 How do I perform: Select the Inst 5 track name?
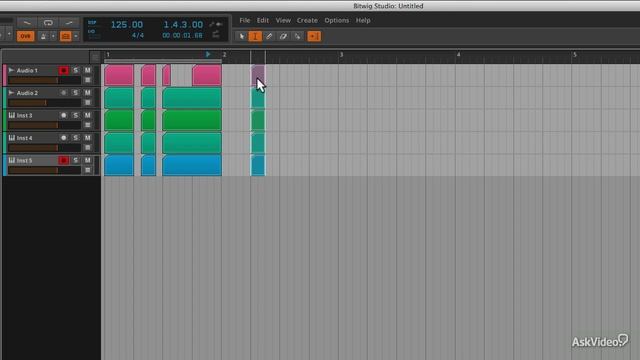tap(24, 160)
